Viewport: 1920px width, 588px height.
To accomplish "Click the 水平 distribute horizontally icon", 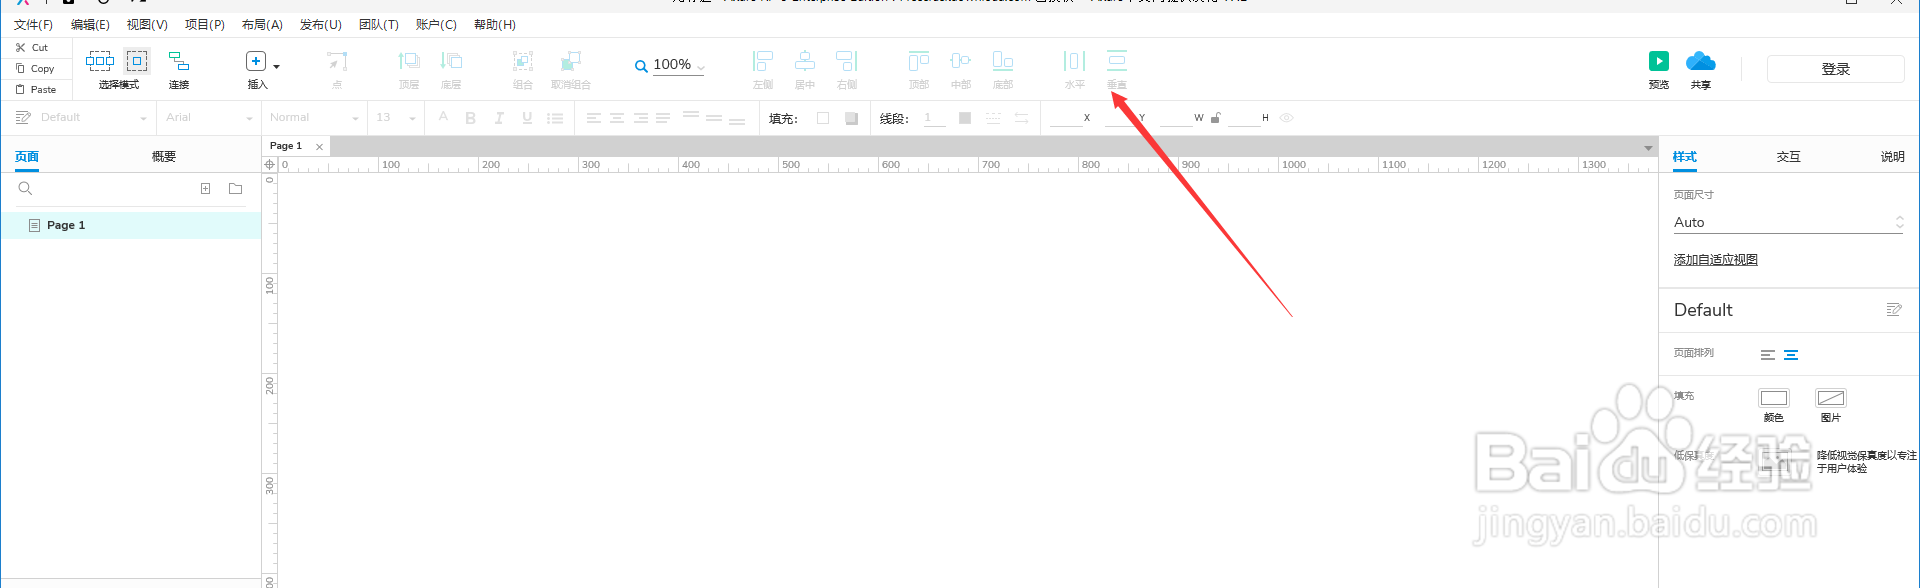I will (1075, 61).
